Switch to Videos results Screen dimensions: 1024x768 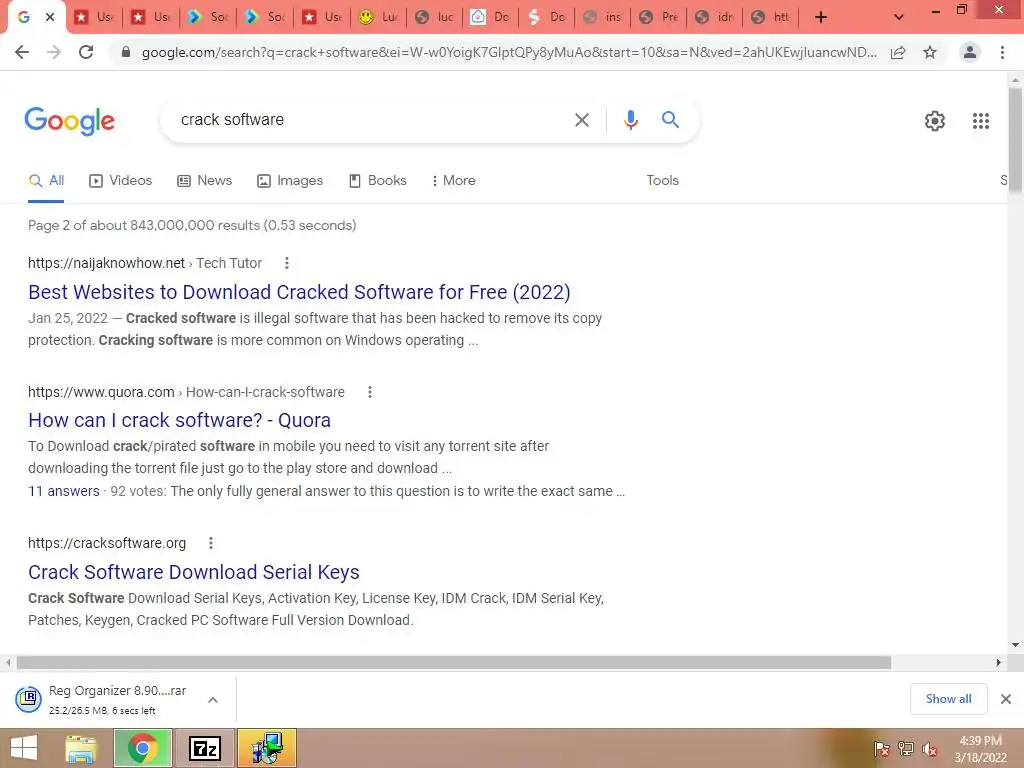tap(121, 181)
